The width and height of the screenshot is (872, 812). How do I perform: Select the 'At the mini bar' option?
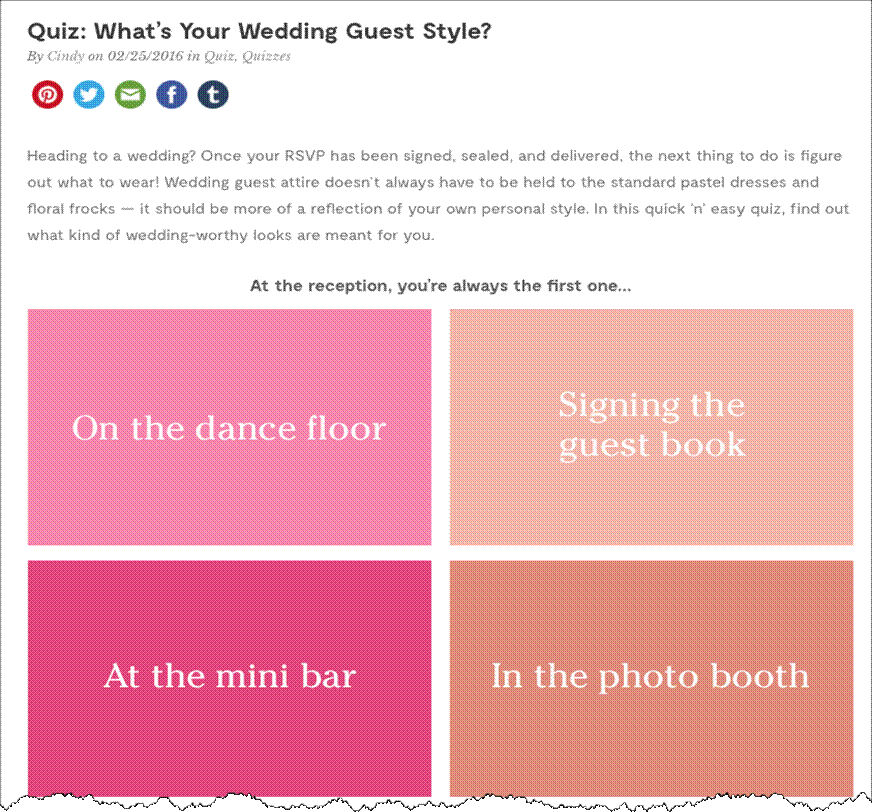[x=229, y=679]
